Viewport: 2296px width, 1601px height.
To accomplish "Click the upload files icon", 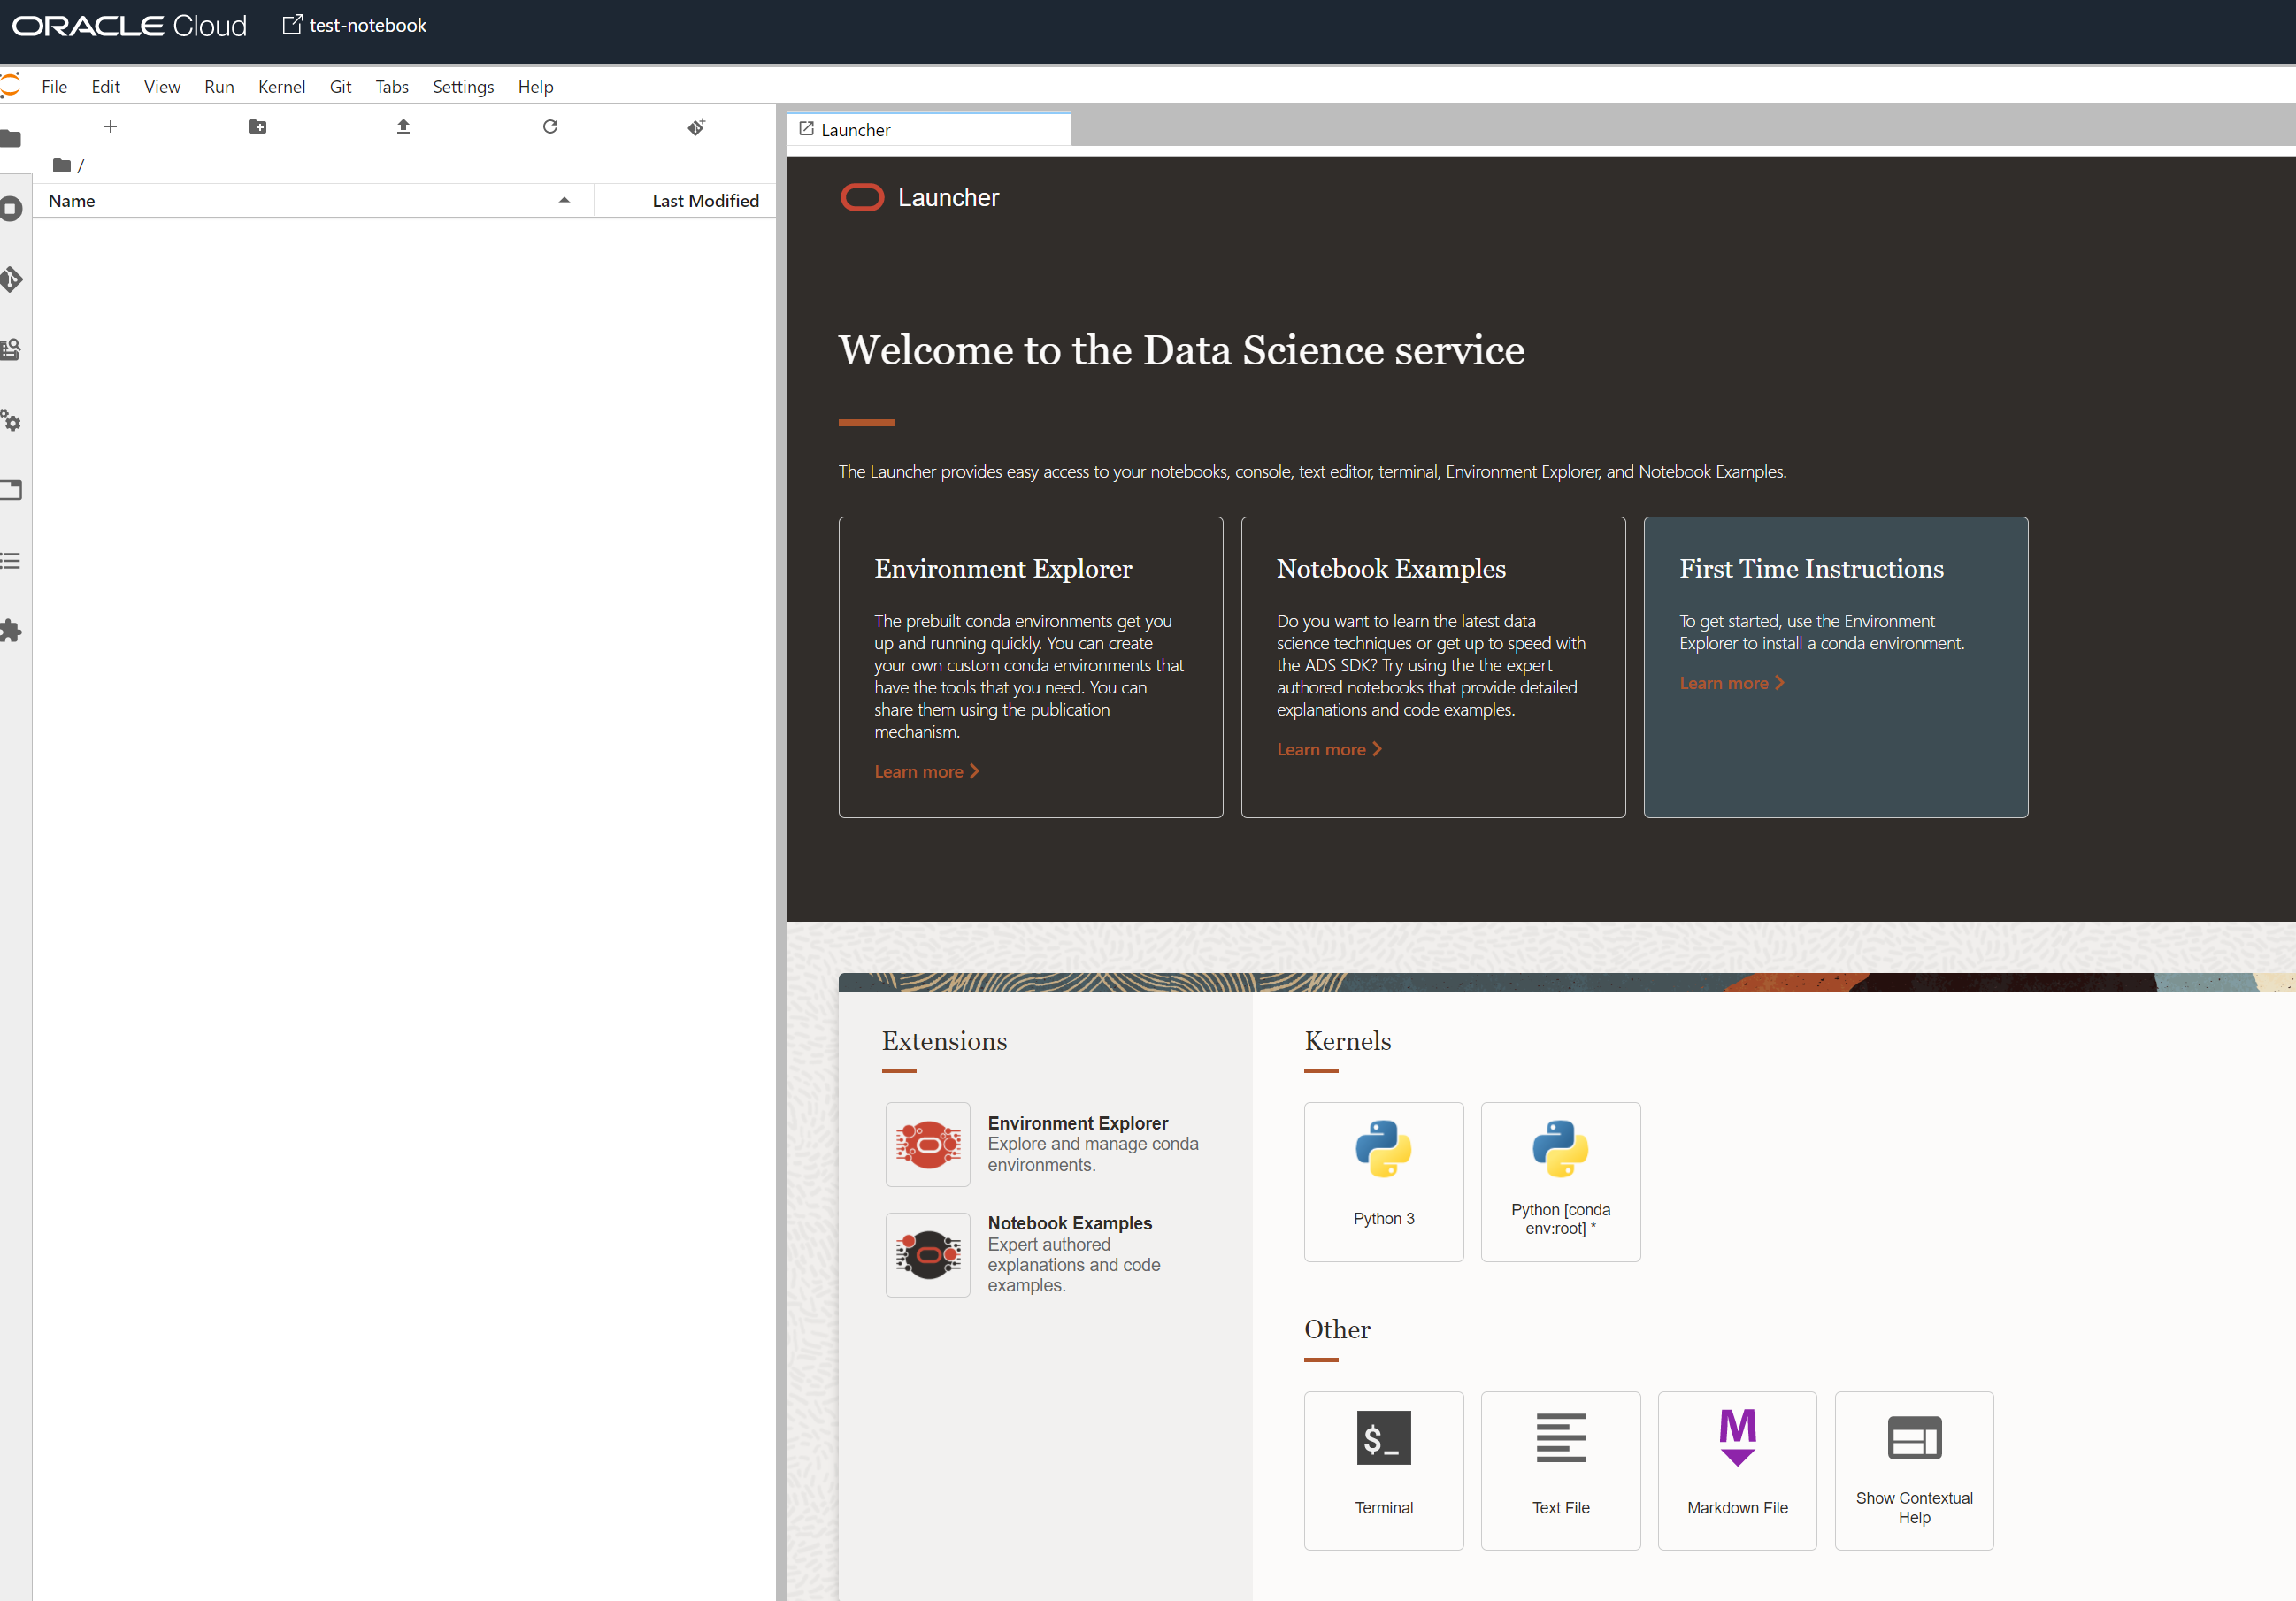I will (x=404, y=127).
